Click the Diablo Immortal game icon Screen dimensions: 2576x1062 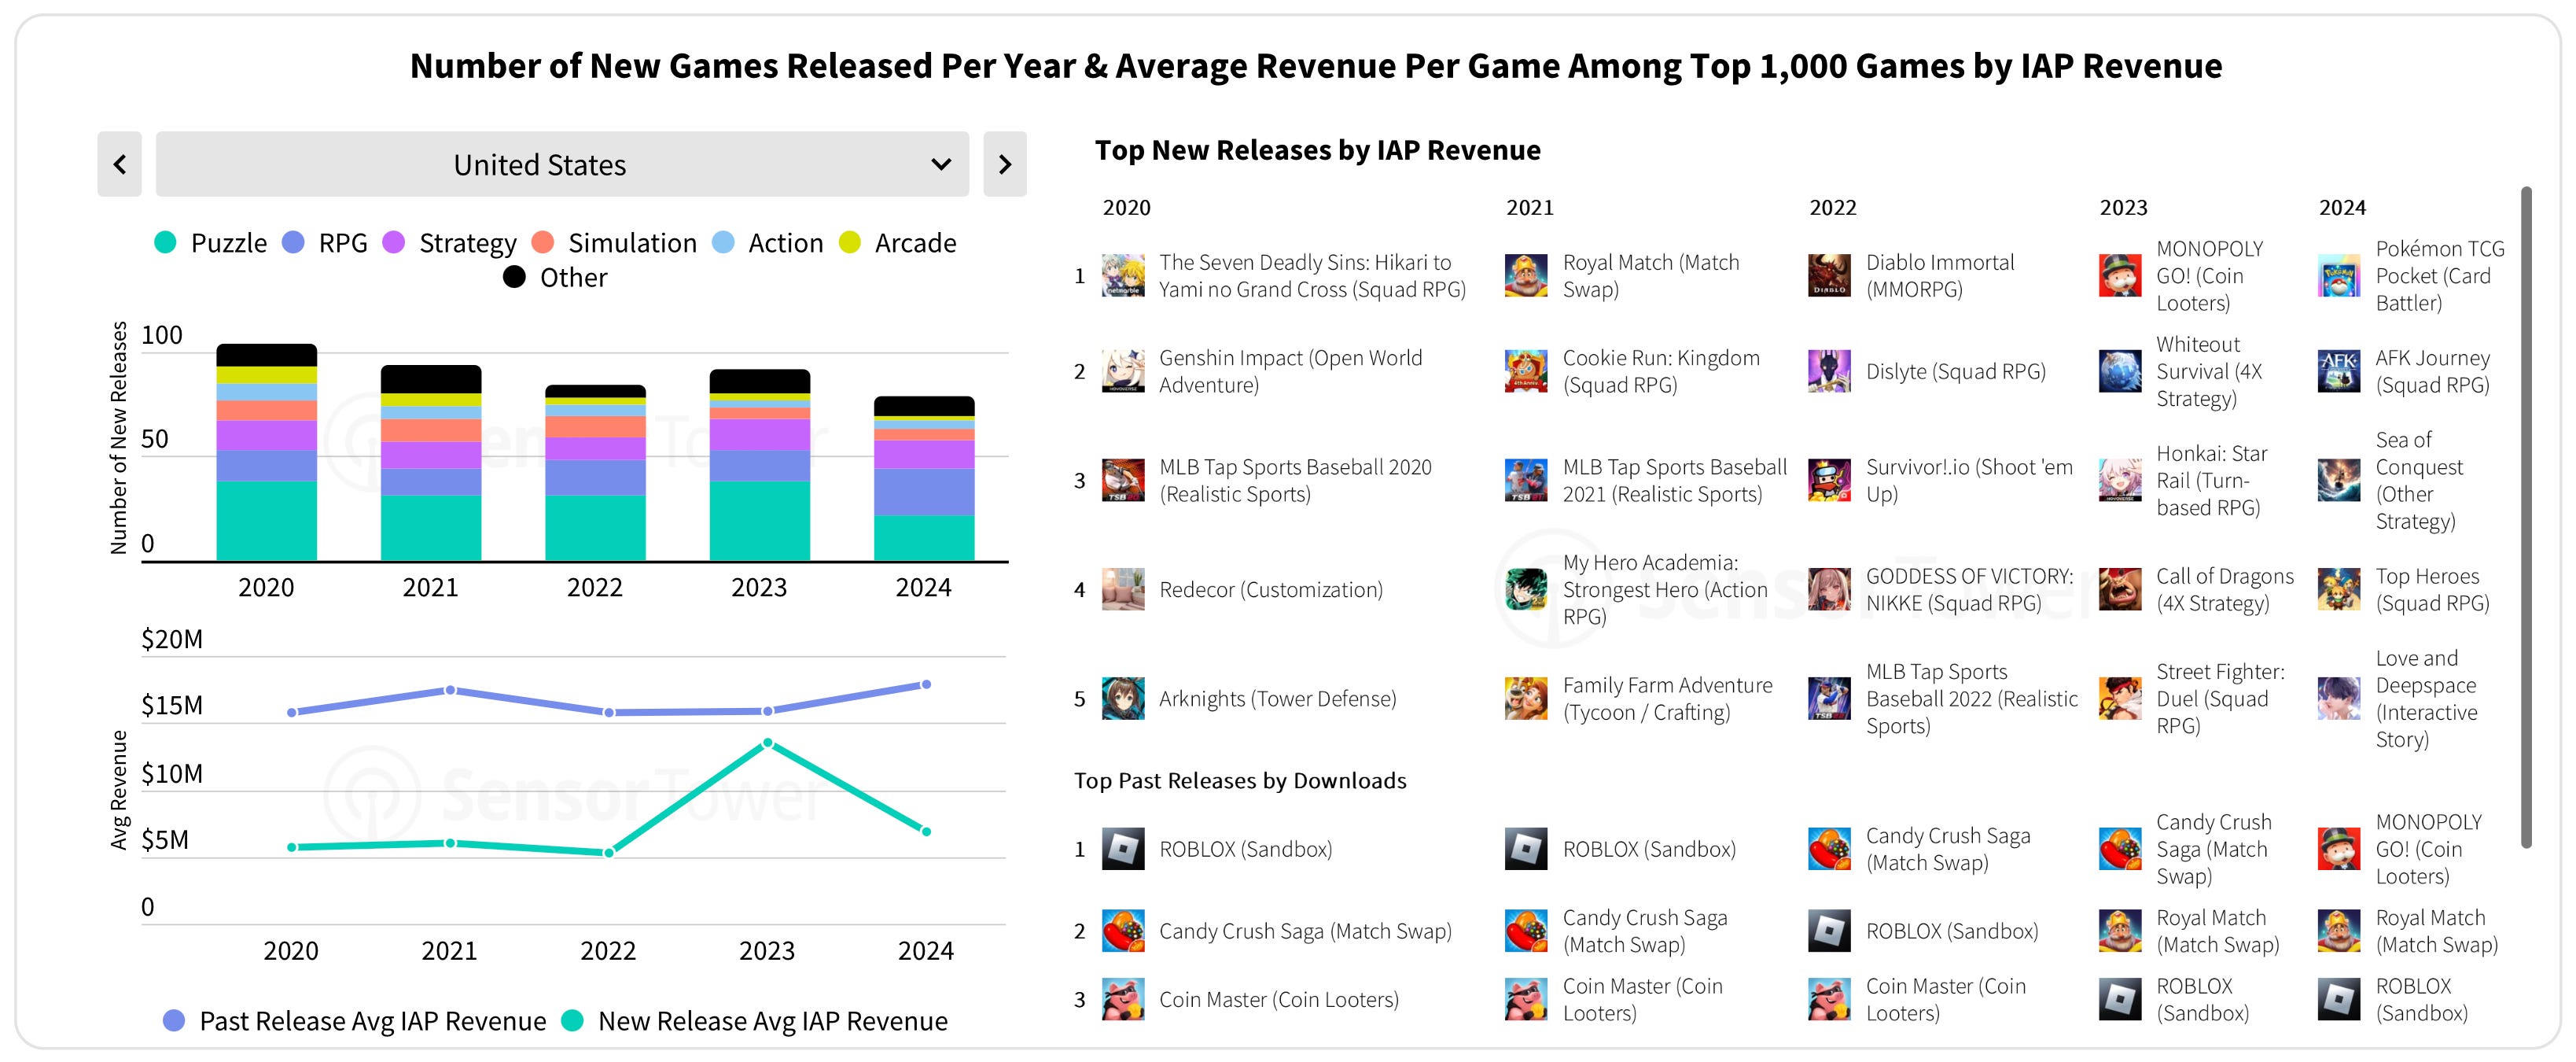coord(1829,276)
